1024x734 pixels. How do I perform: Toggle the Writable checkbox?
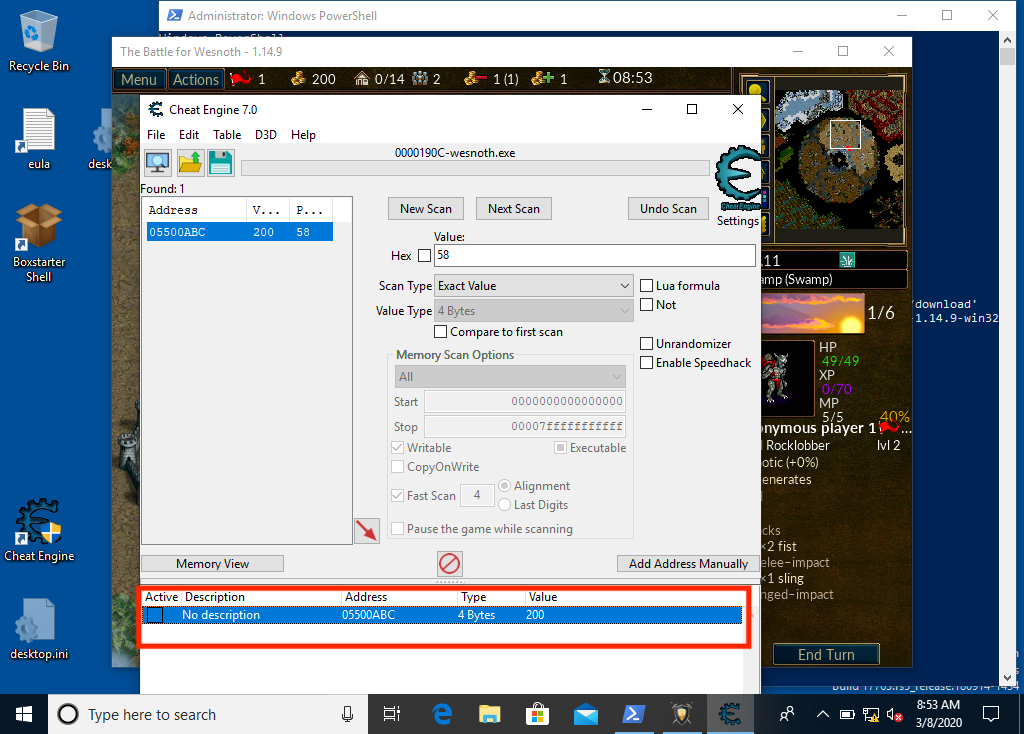(x=397, y=447)
